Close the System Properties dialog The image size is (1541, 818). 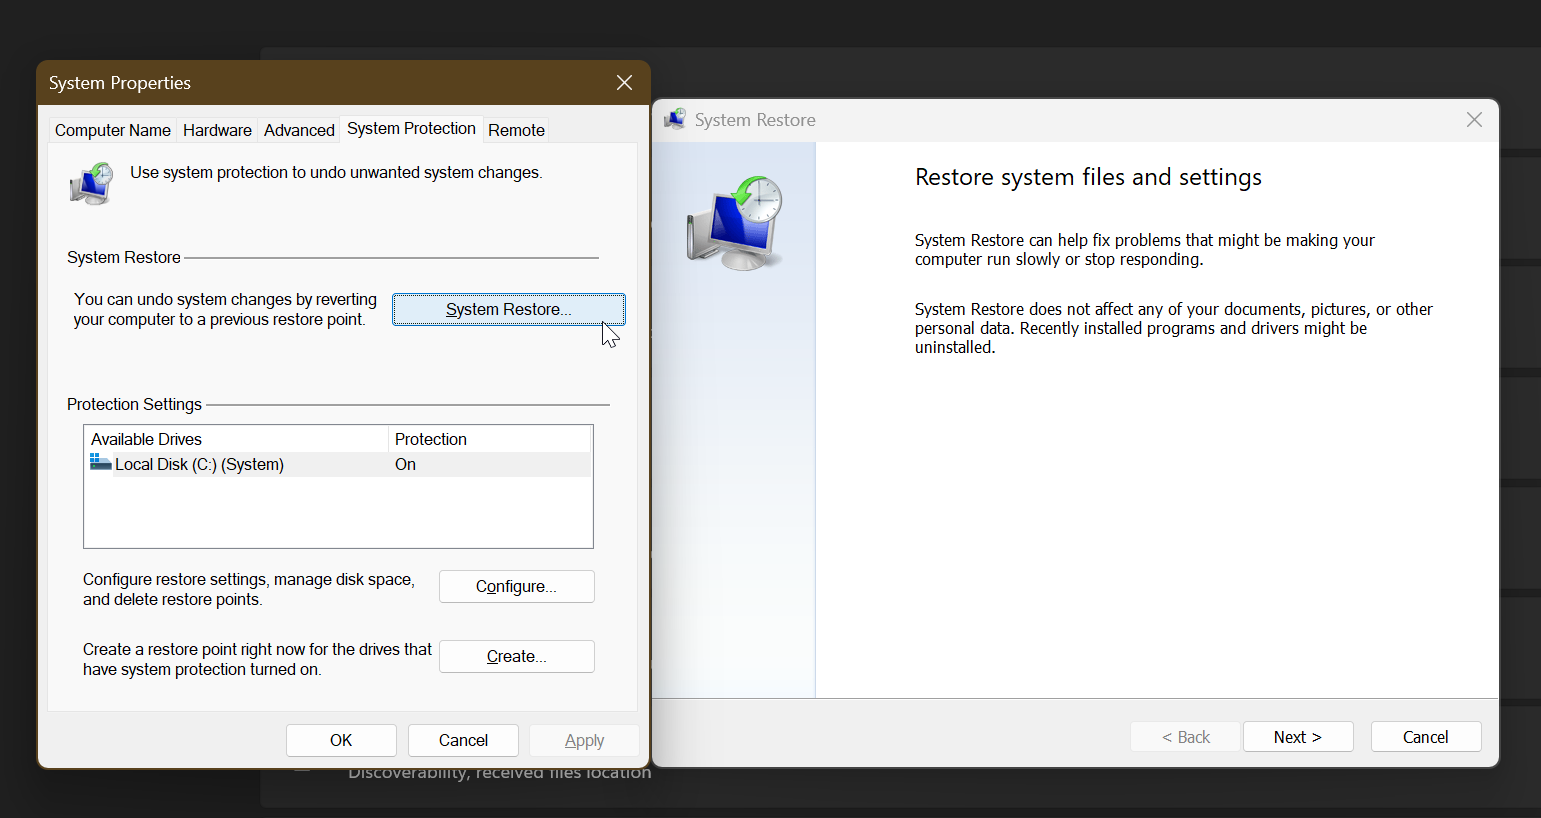pos(624,83)
